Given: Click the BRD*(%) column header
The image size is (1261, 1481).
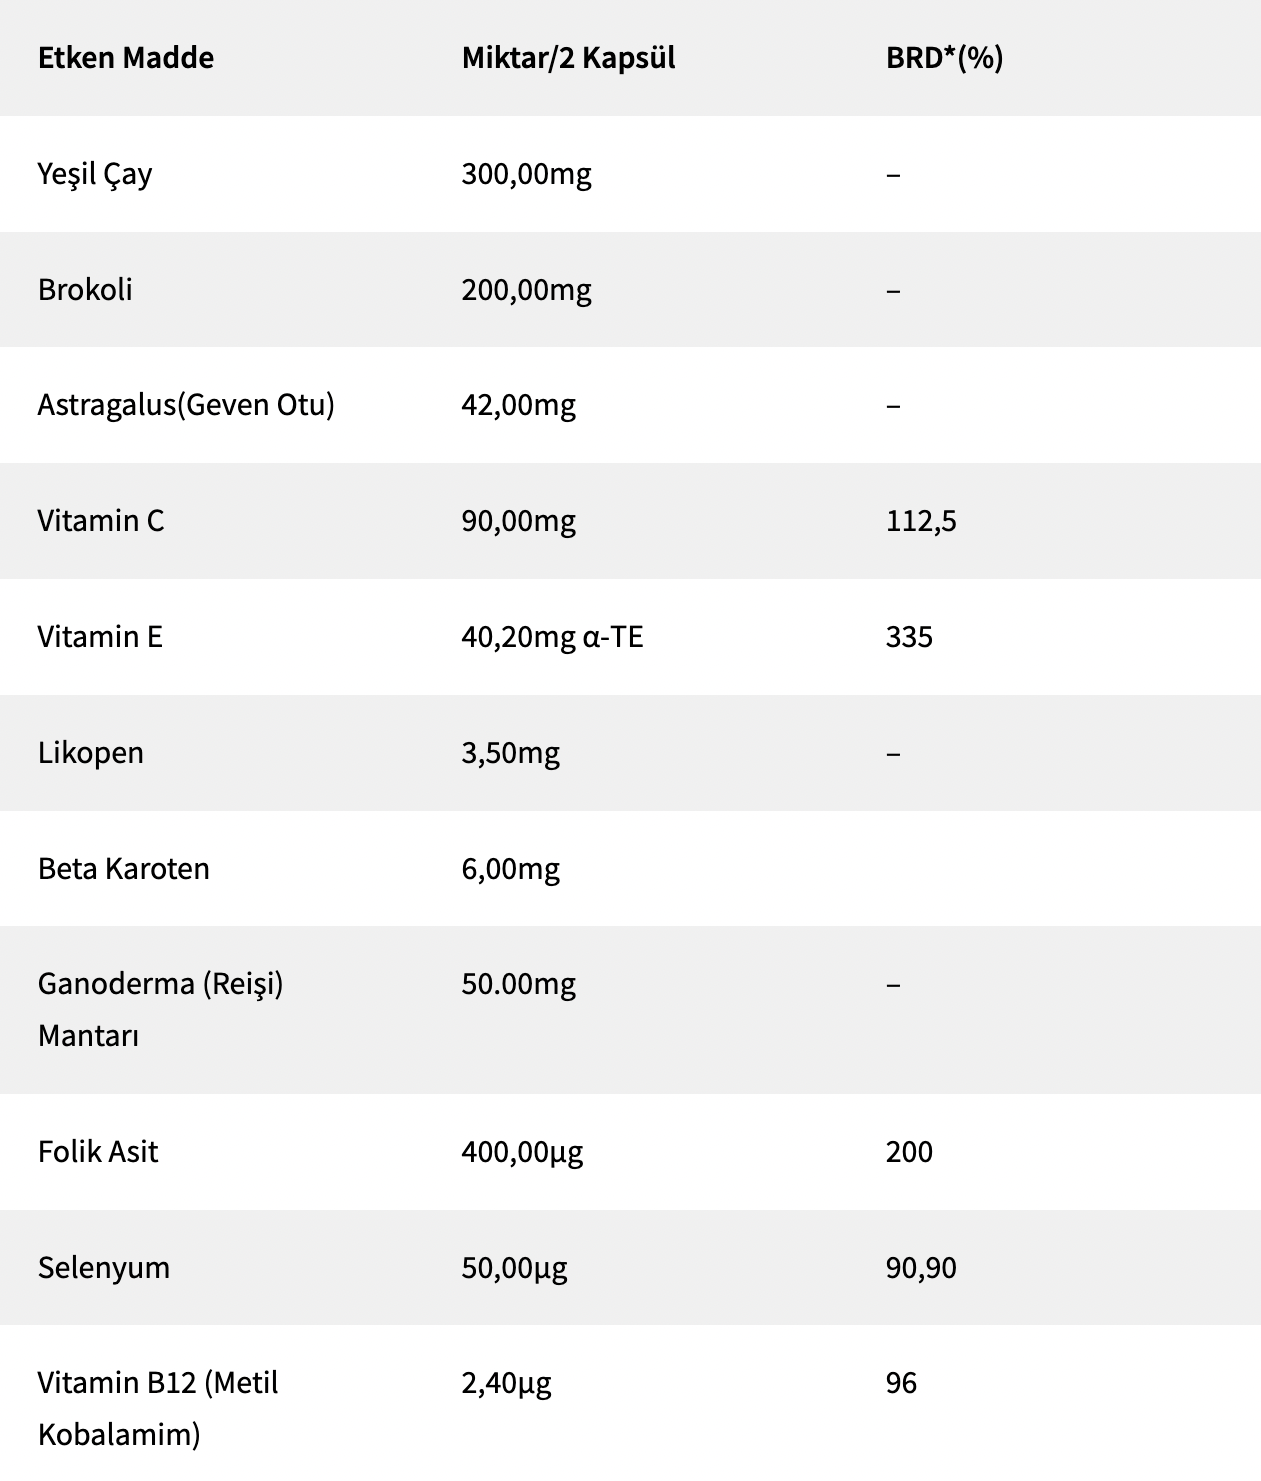Looking at the screenshot, I should point(944,58).
